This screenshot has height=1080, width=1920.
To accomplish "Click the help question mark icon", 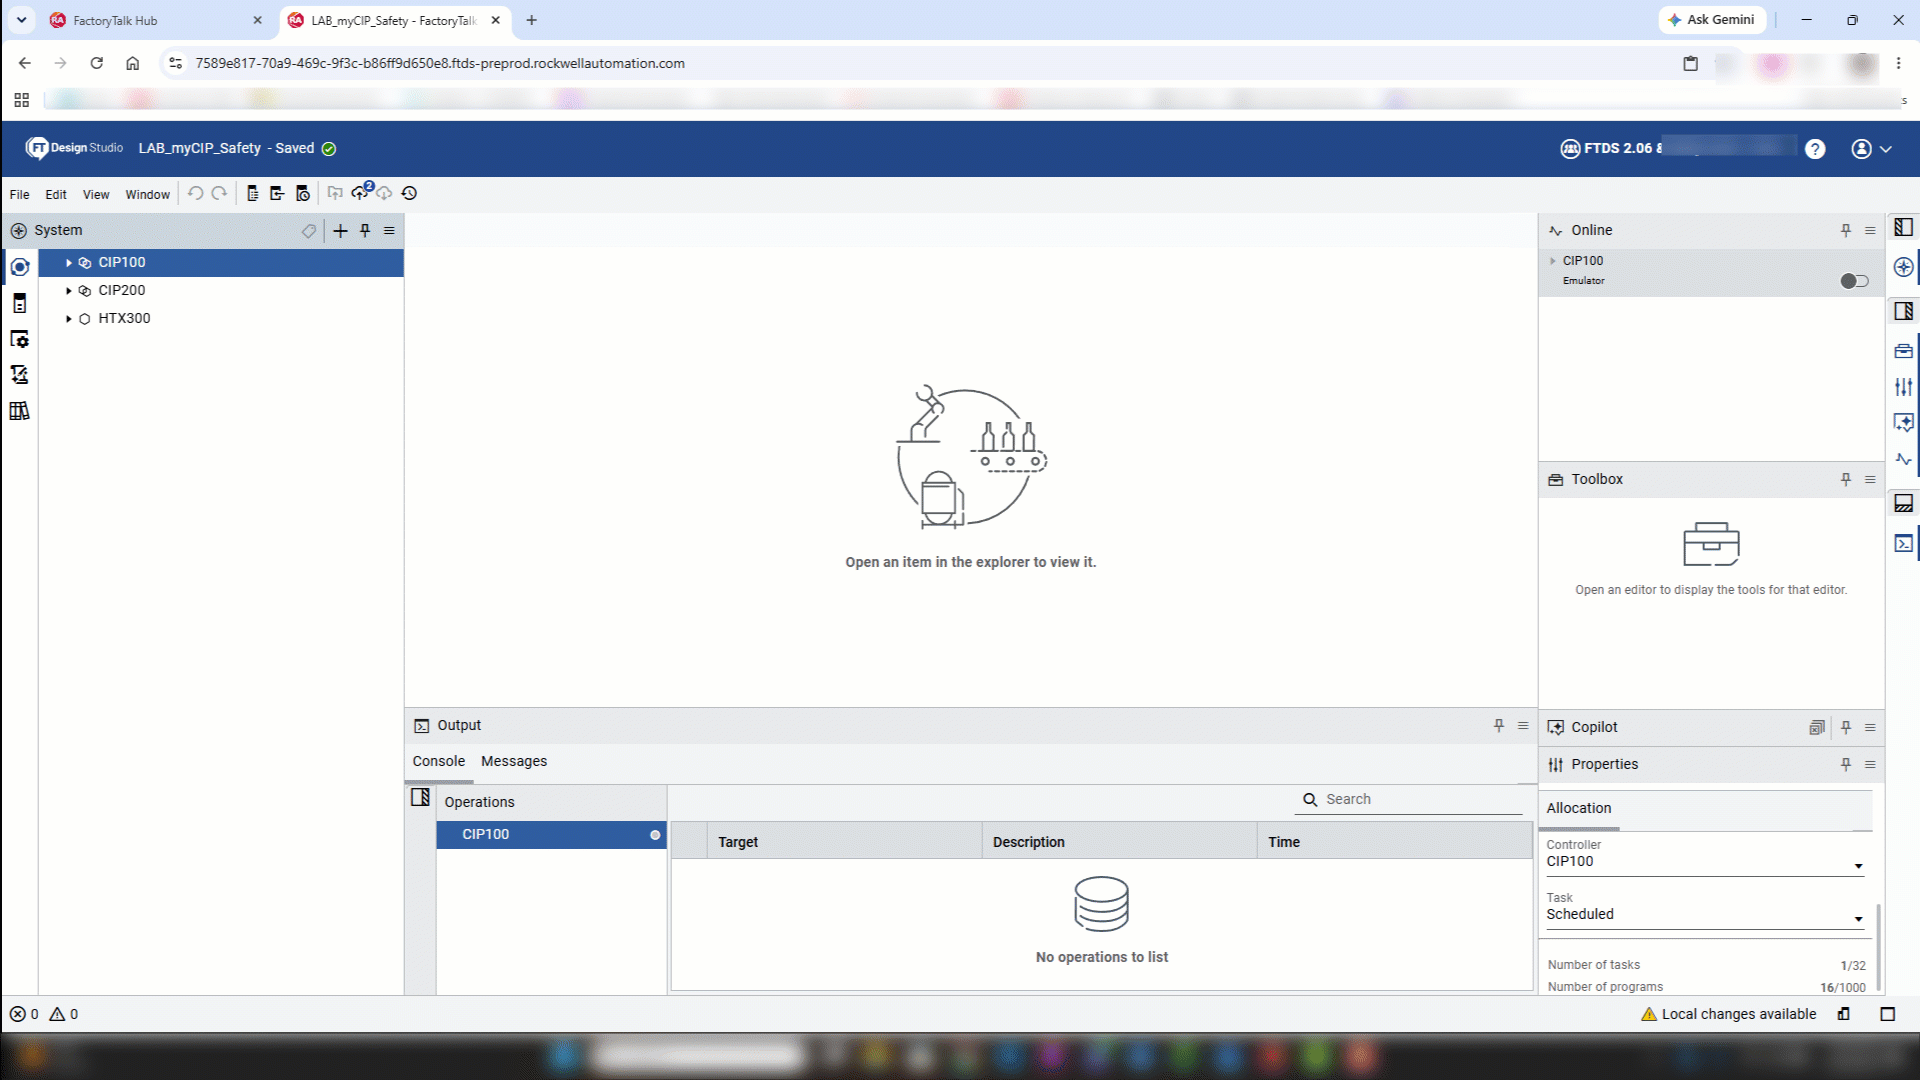I will [x=1815, y=149].
